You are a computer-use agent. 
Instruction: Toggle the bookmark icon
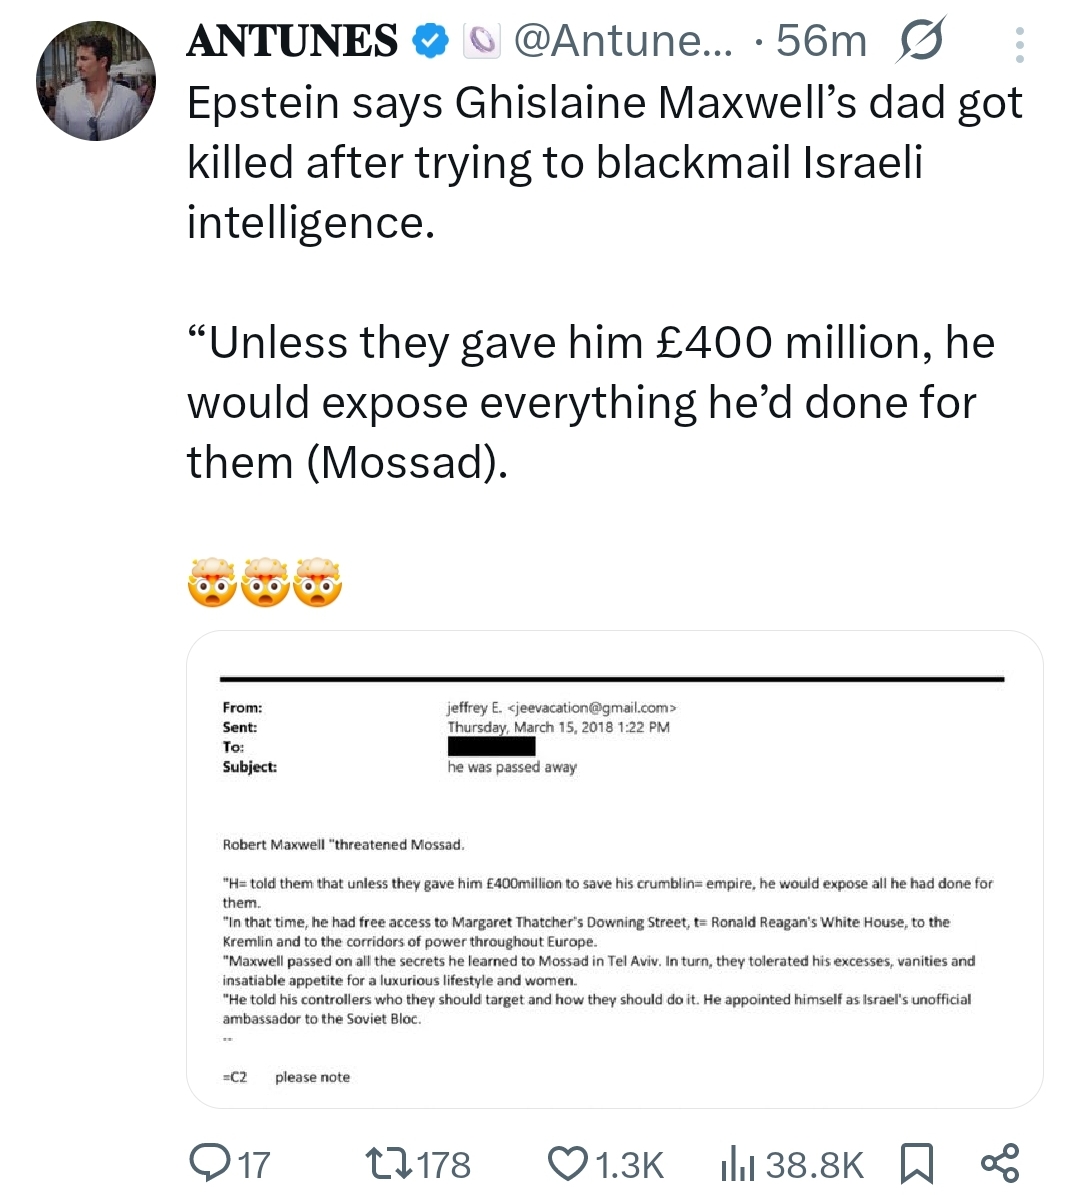click(x=916, y=1164)
